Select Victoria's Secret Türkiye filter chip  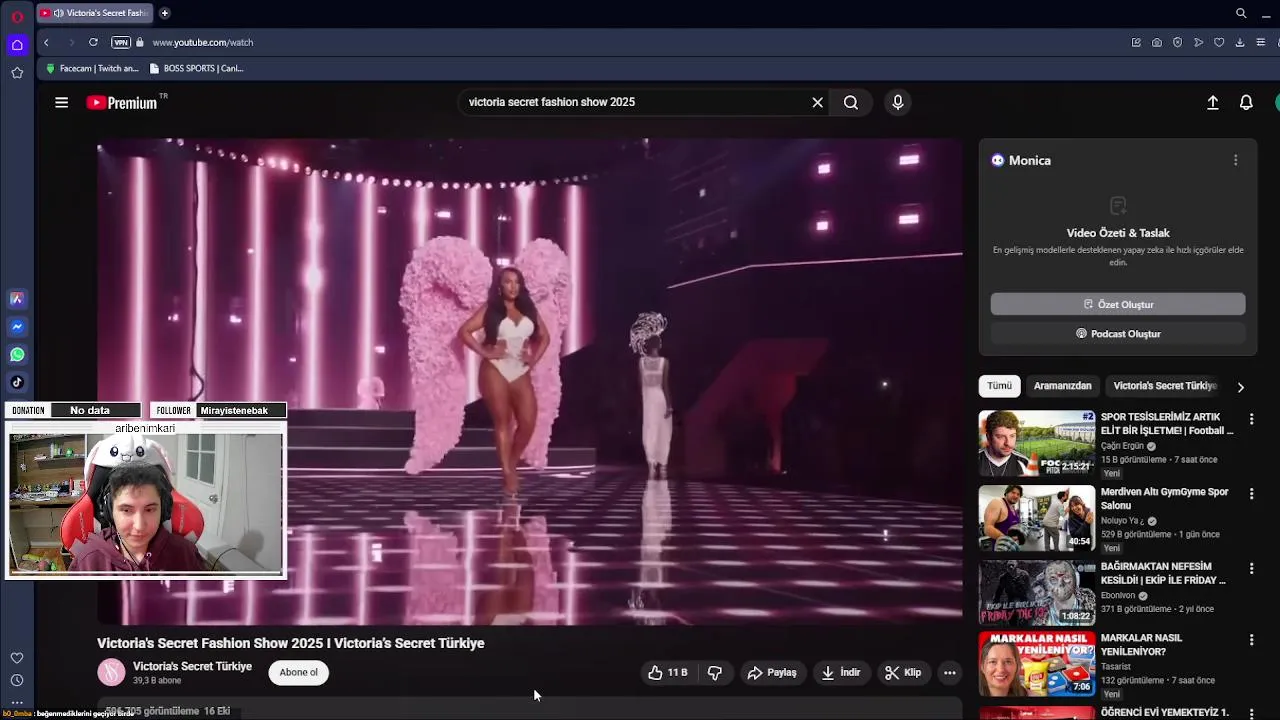point(1165,386)
